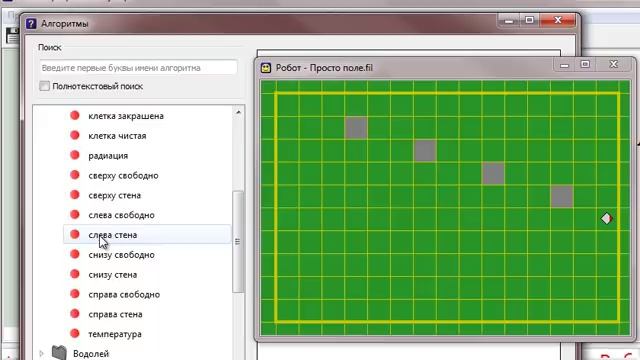Select радиация in the list
The width and height of the screenshot is (640, 360).
coord(108,156)
